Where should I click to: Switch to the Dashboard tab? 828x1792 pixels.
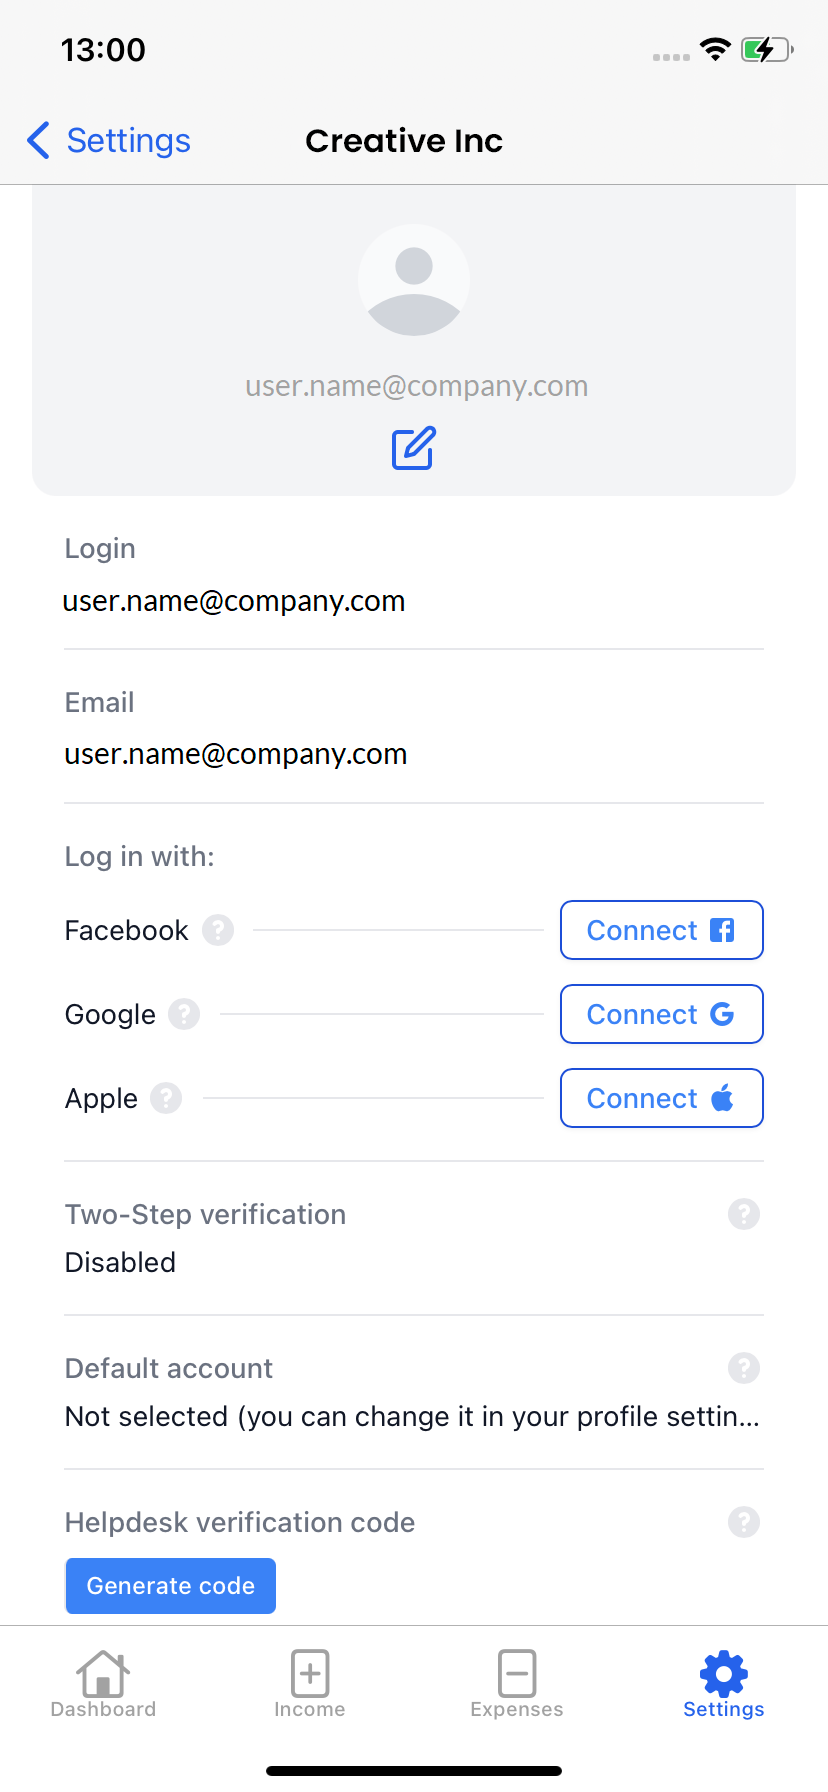click(103, 1684)
